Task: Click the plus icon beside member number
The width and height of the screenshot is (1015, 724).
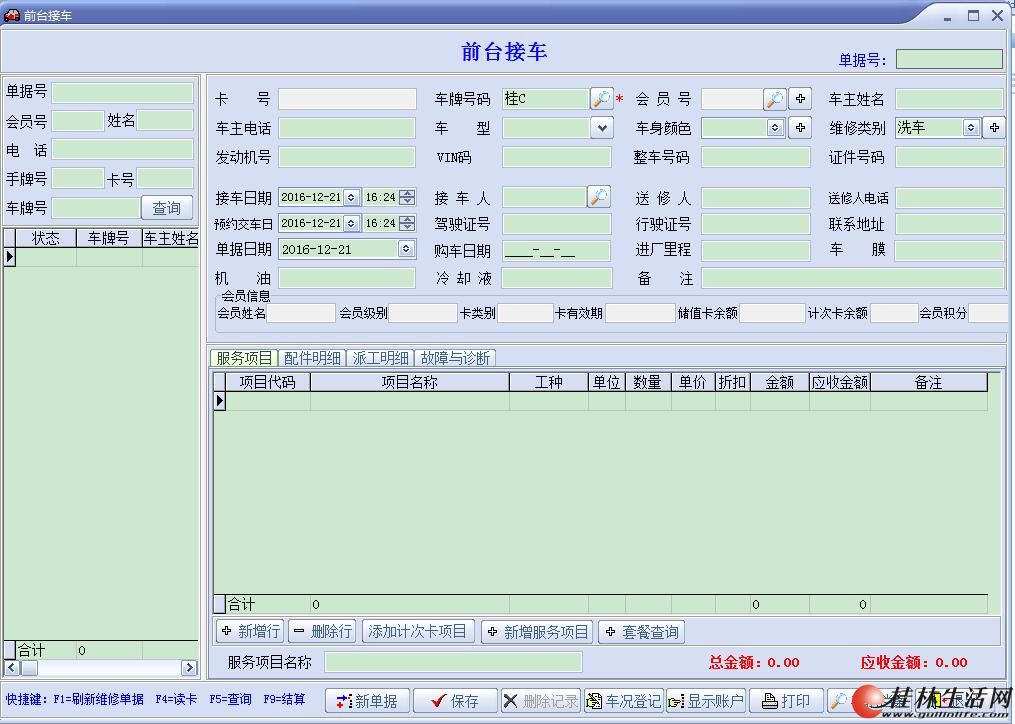Action: coord(800,99)
